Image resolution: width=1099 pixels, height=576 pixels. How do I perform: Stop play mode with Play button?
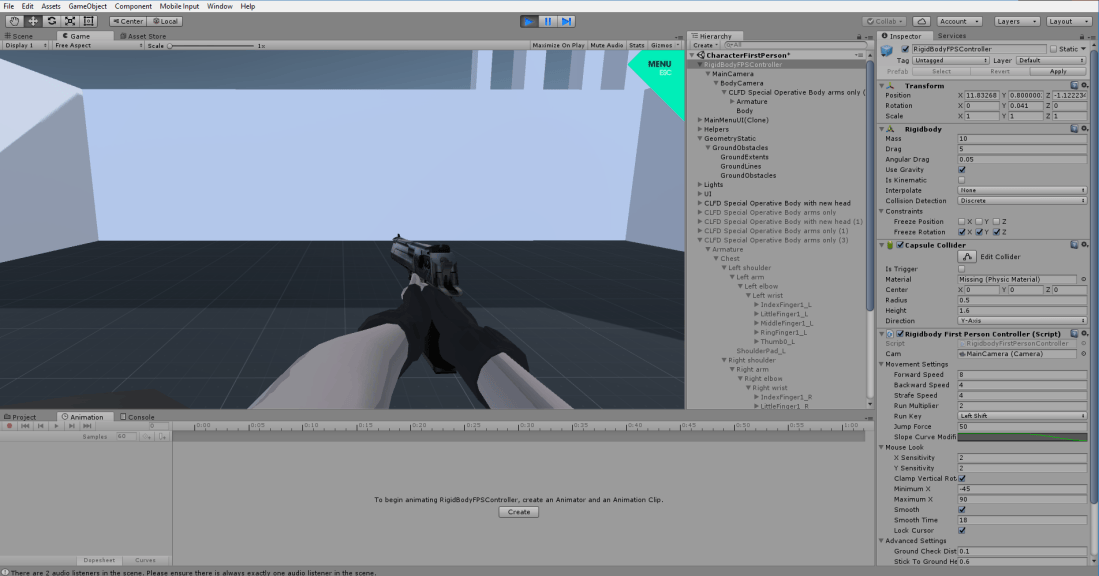[x=529, y=22]
